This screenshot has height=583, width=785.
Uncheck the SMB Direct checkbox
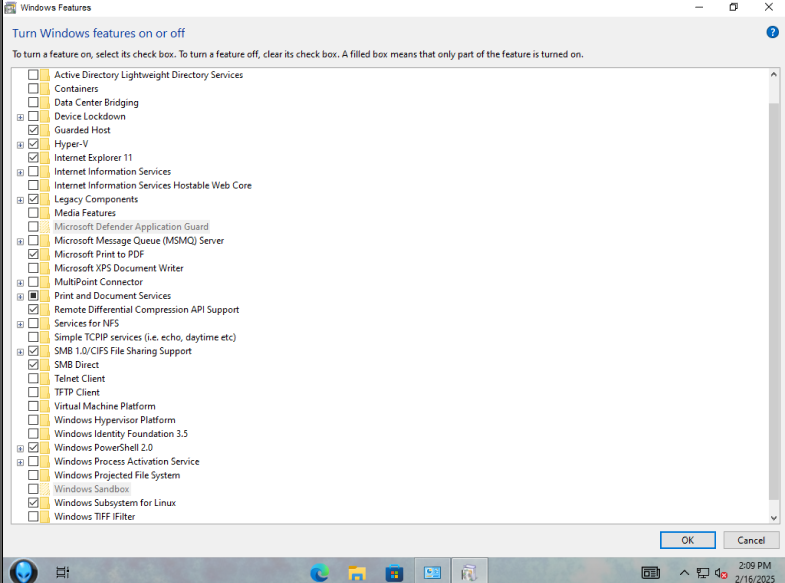[33, 365]
